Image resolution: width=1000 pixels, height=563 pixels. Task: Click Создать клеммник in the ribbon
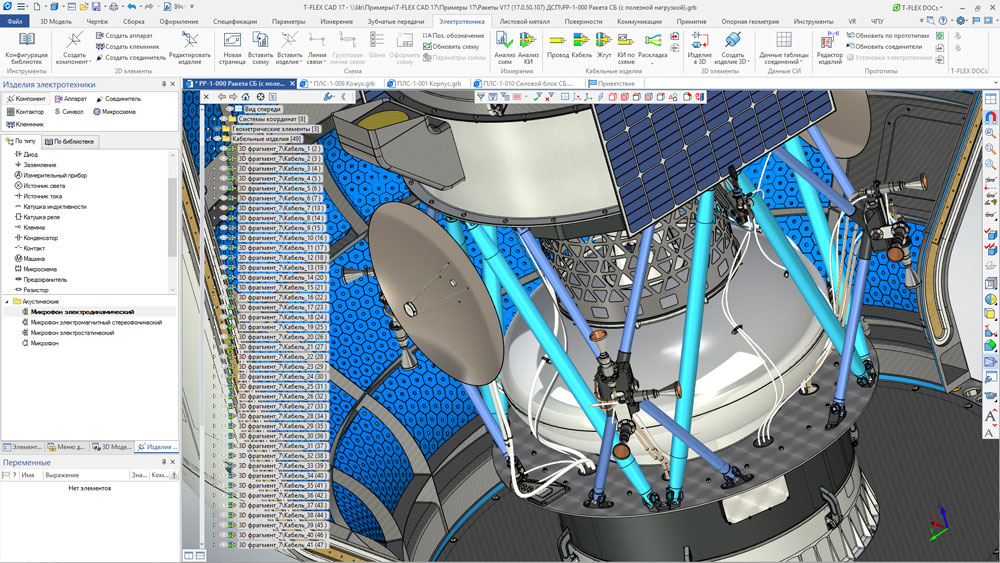coord(128,47)
